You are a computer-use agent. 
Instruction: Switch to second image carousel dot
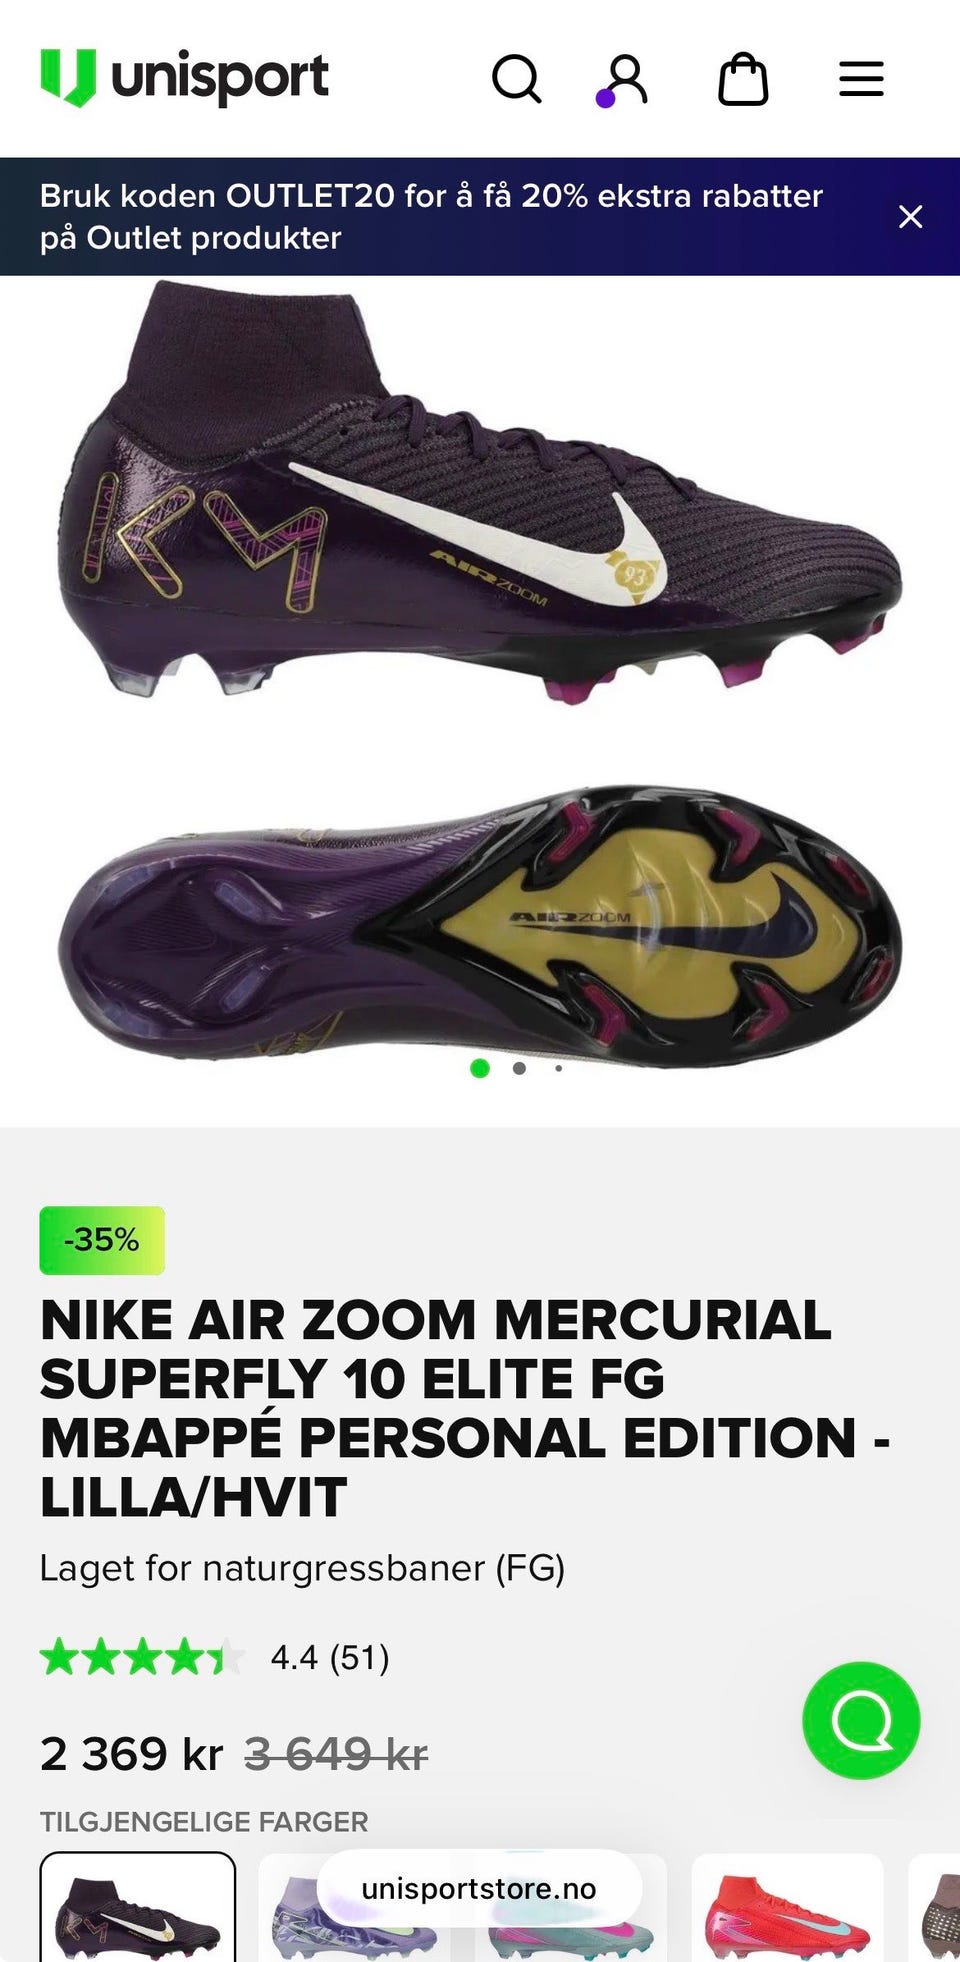pyautogui.click(x=519, y=1068)
